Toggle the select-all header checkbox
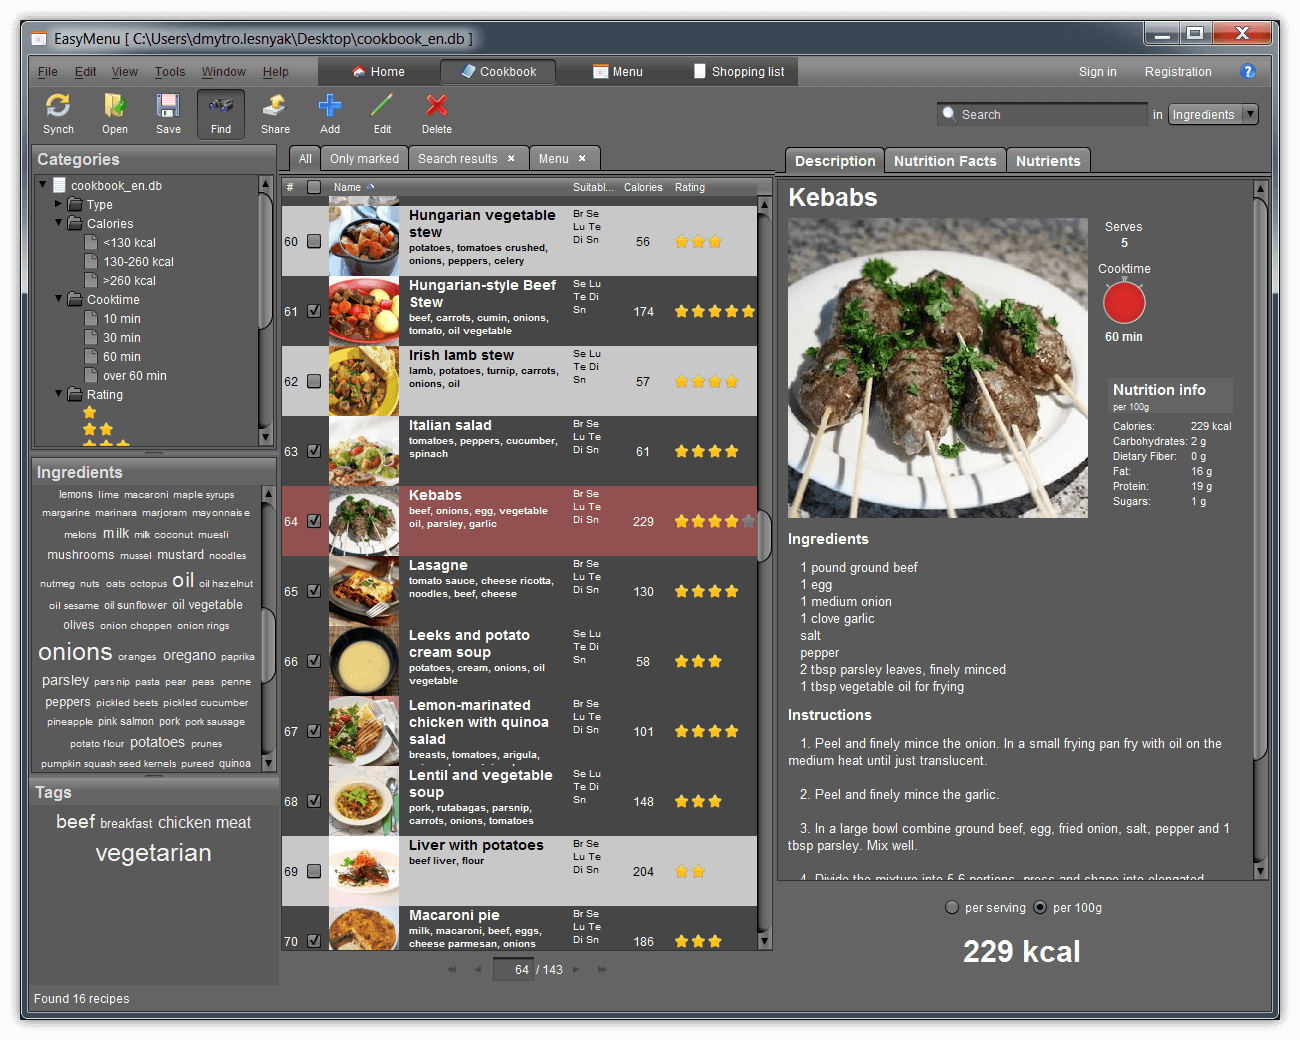Screen dimensions: 1300x1040 (314, 187)
